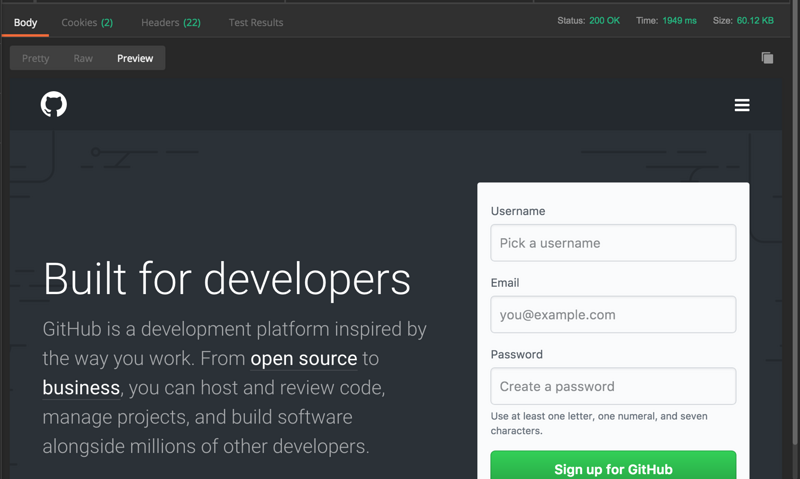Click the Sign up for GitHub button
The width and height of the screenshot is (800, 479).
613,468
